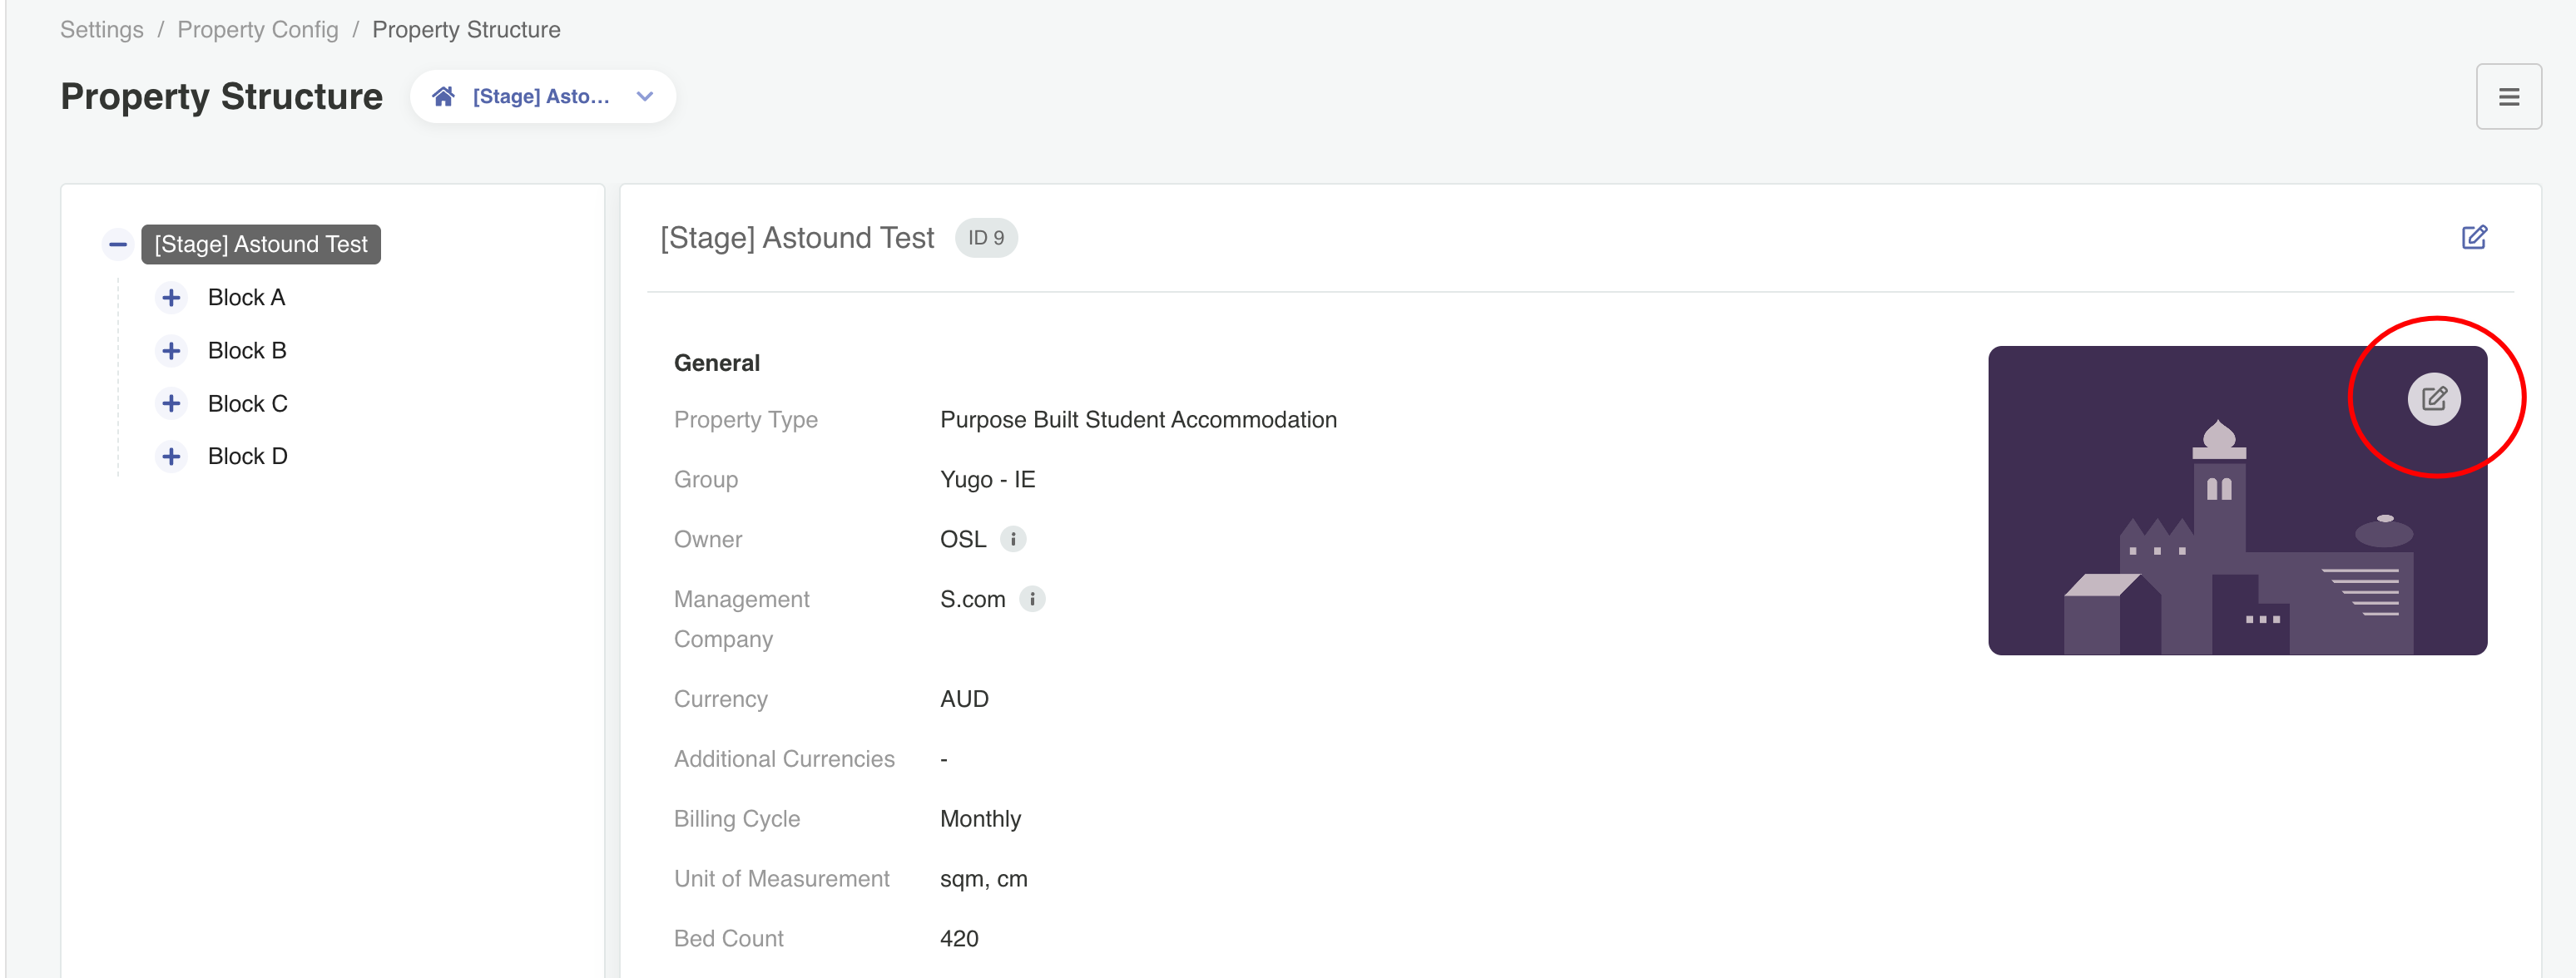Click the property building illustration thumbnail
This screenshot has width=2576, height=978.
coord(2200,520)
